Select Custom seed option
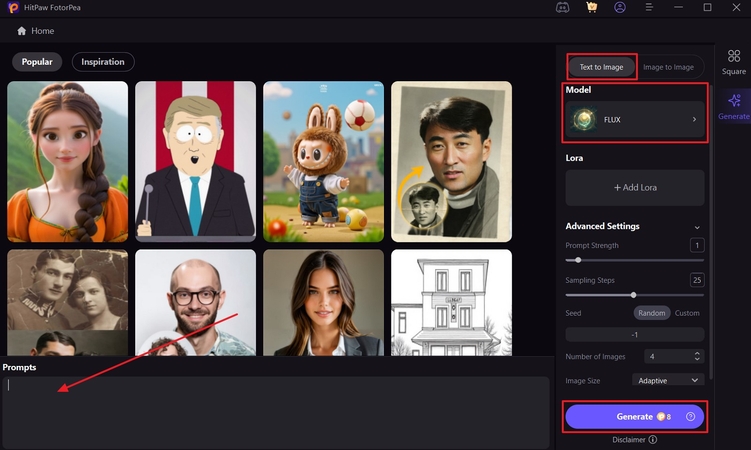The width and height of the screenshot is (751, 450). click(x=687, y=313)
